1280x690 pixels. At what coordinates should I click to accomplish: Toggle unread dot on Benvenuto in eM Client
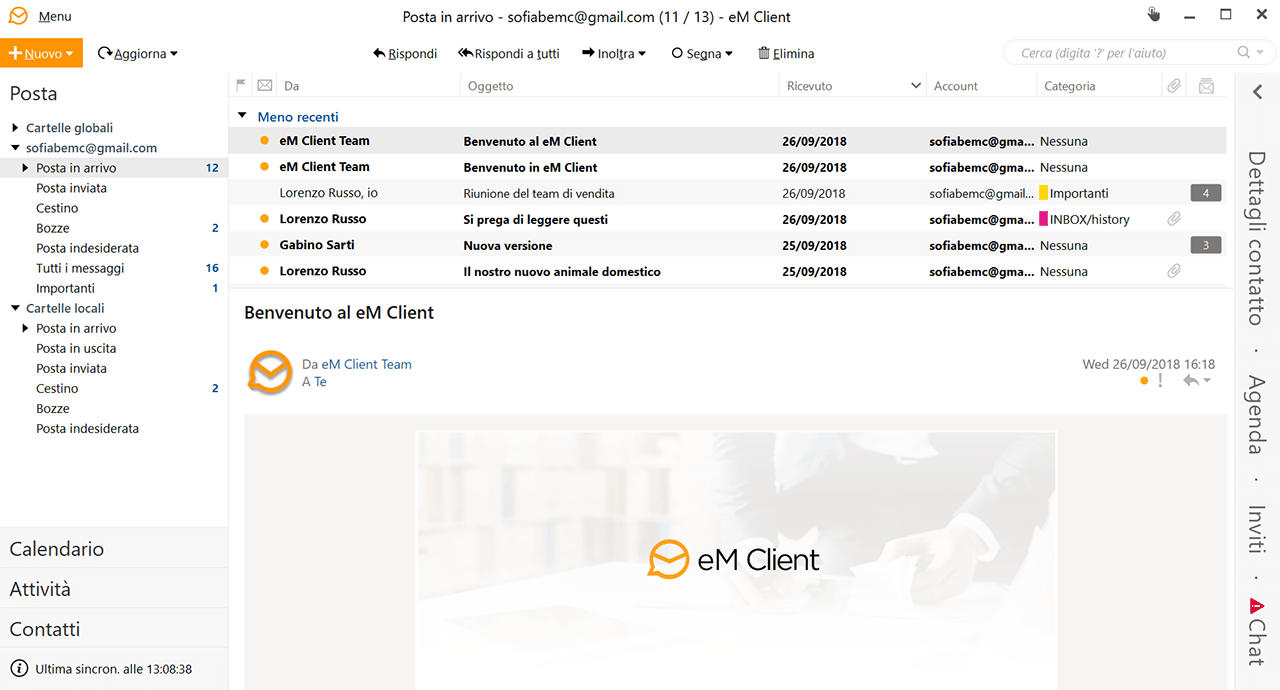tap(264, 167)
